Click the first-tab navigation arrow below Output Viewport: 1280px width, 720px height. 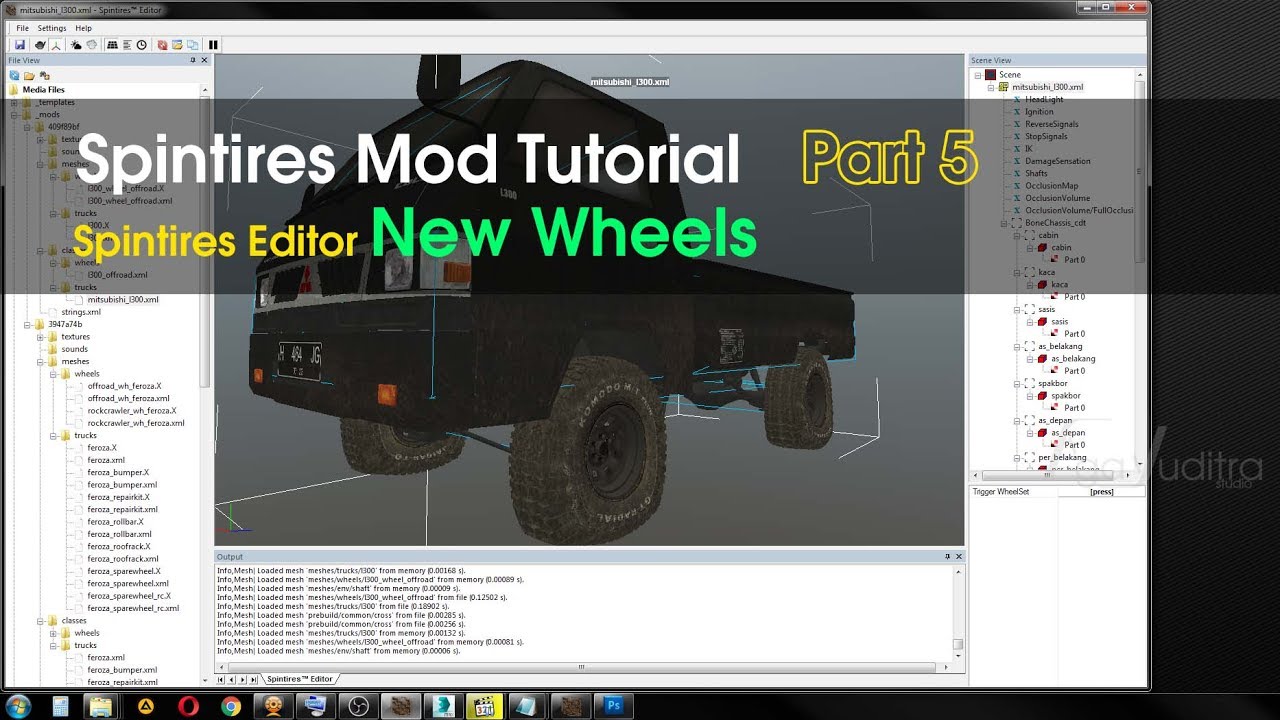pyautogui.click(x=221, y=679)
